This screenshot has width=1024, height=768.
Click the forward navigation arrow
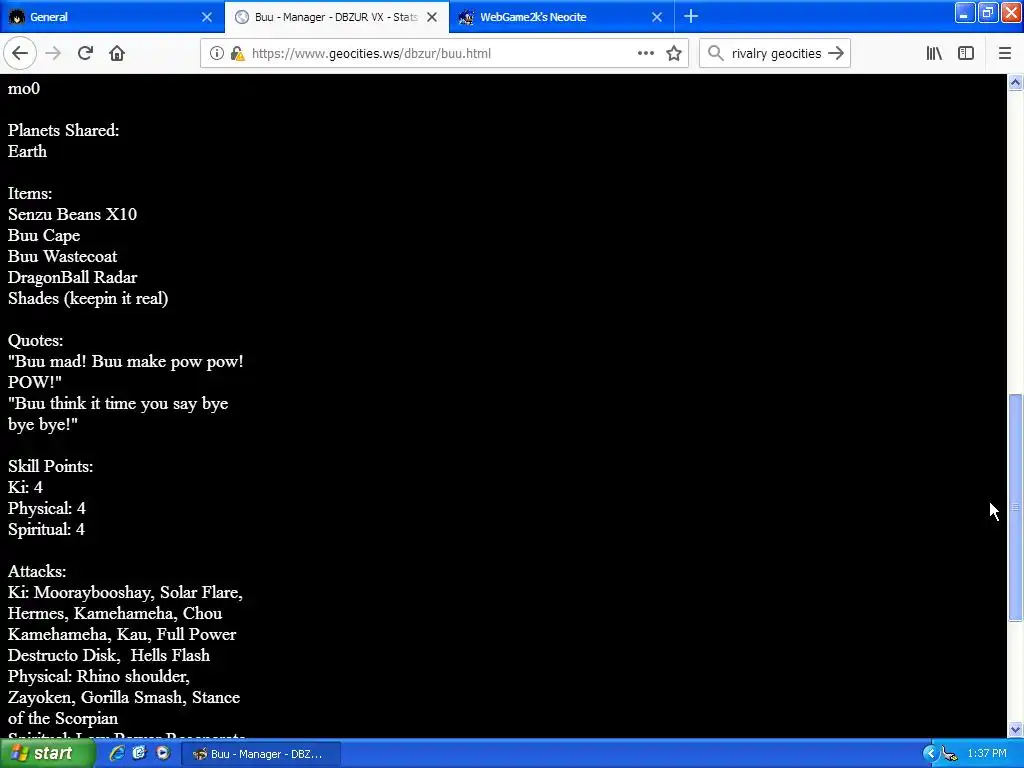pos(53,54)
